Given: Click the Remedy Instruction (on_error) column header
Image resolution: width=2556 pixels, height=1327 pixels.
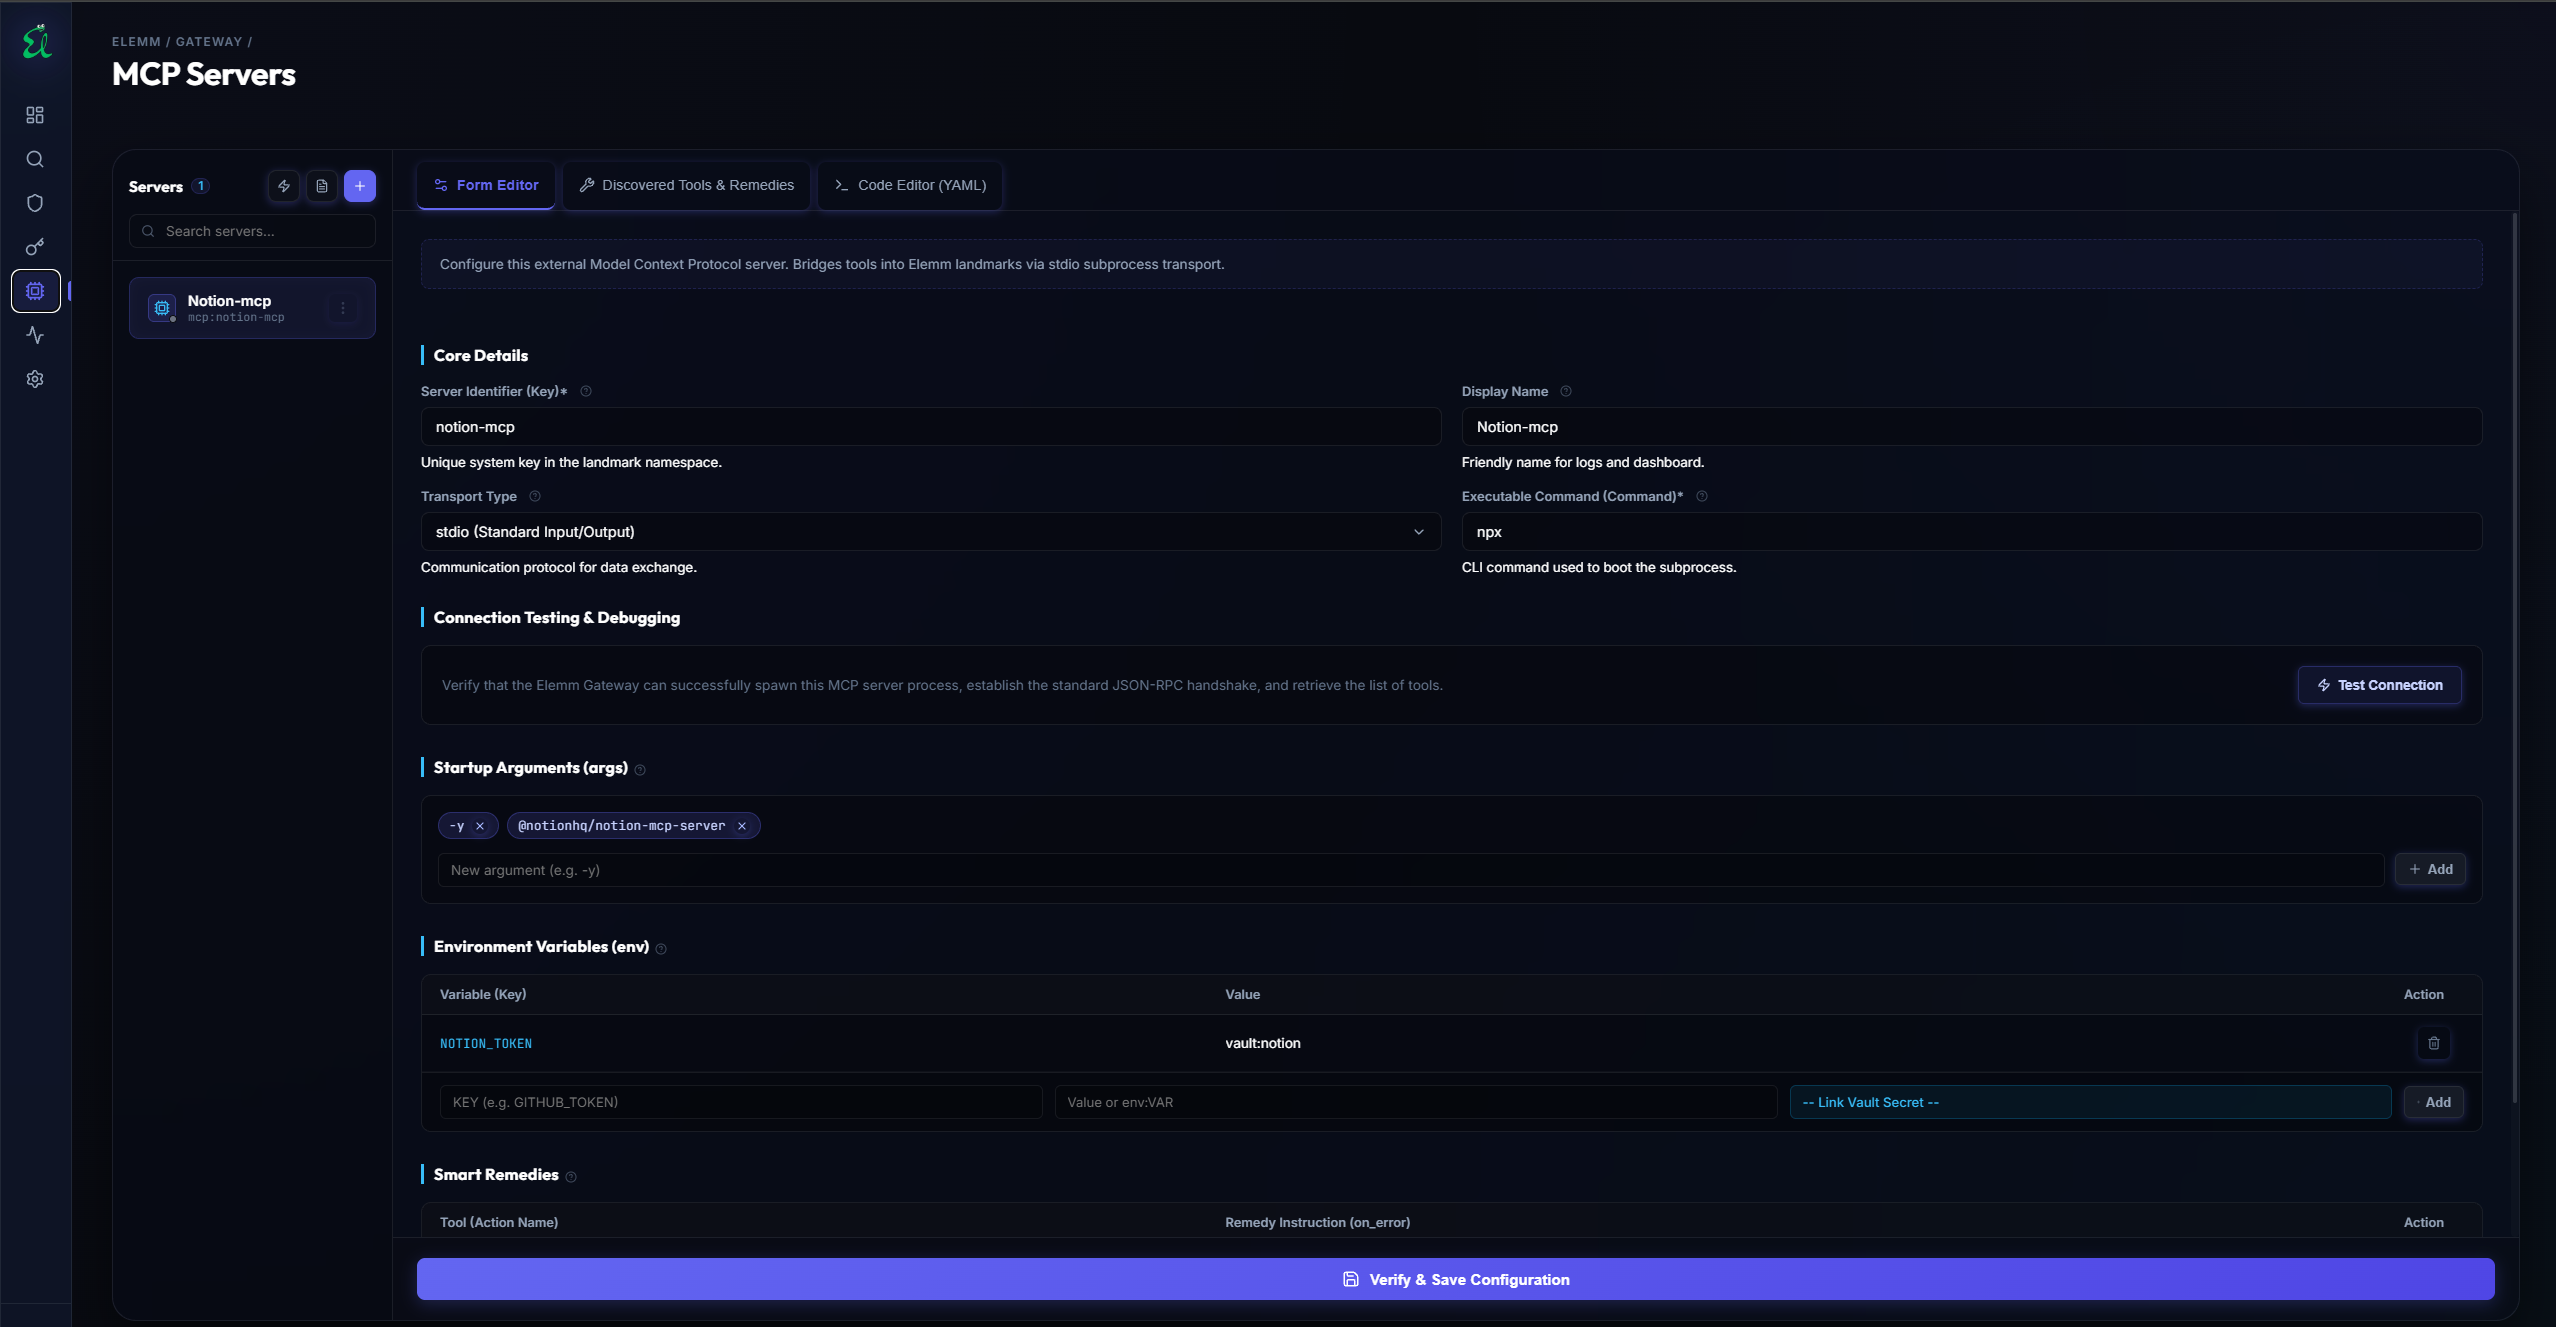Looking at the screenshot, I should 1318,1222.
